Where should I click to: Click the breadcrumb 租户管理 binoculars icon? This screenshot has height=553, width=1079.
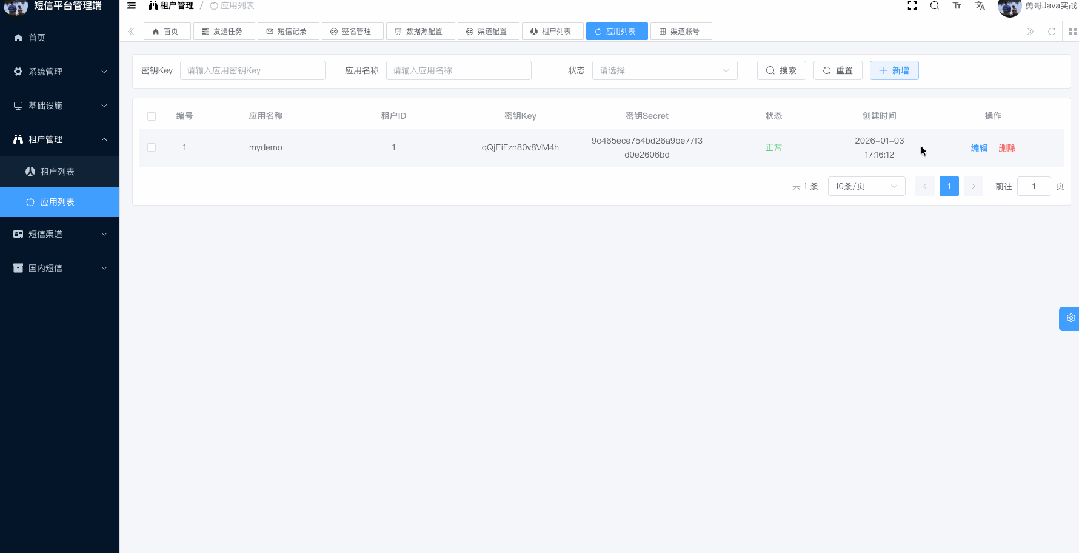(153, 6)
